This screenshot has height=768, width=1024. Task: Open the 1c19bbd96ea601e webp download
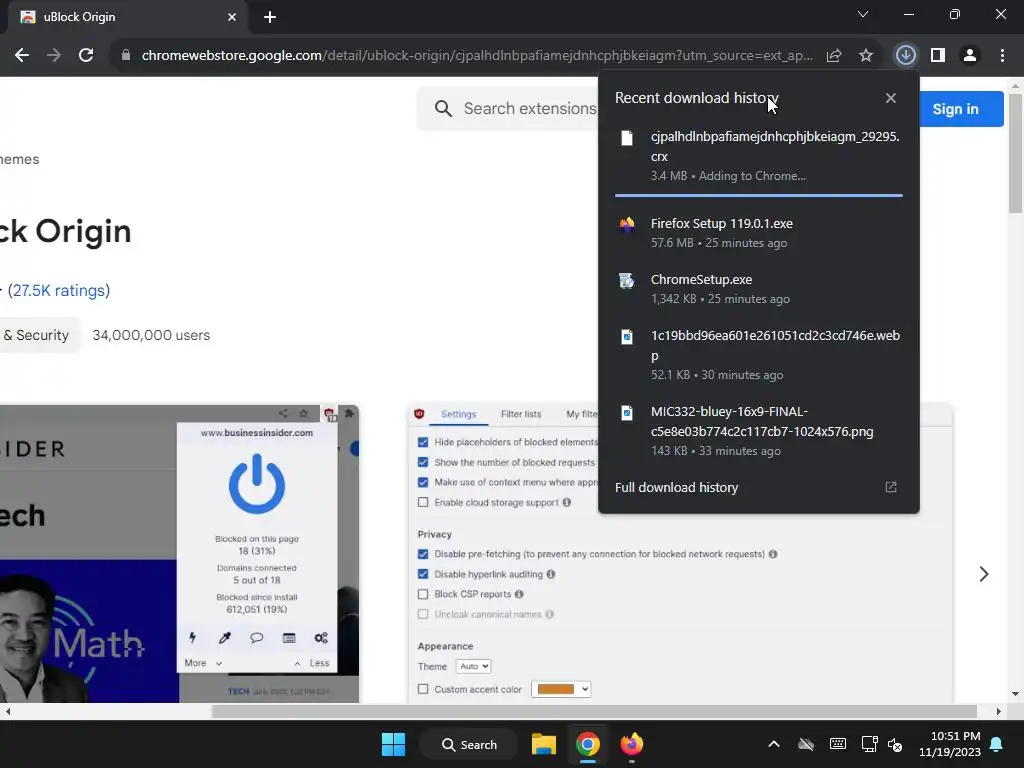[759, 355]
